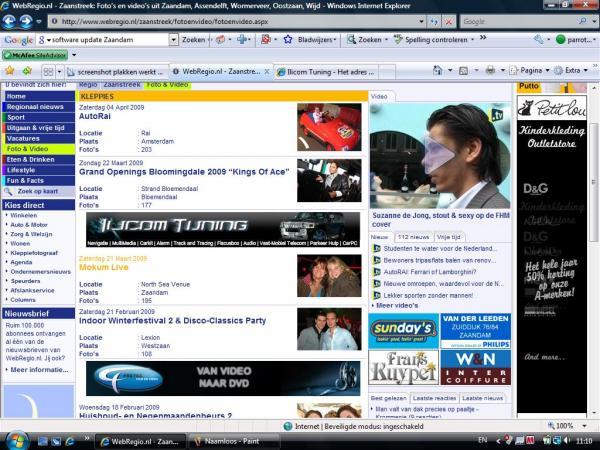Open the Mokum Live album link

104,267
